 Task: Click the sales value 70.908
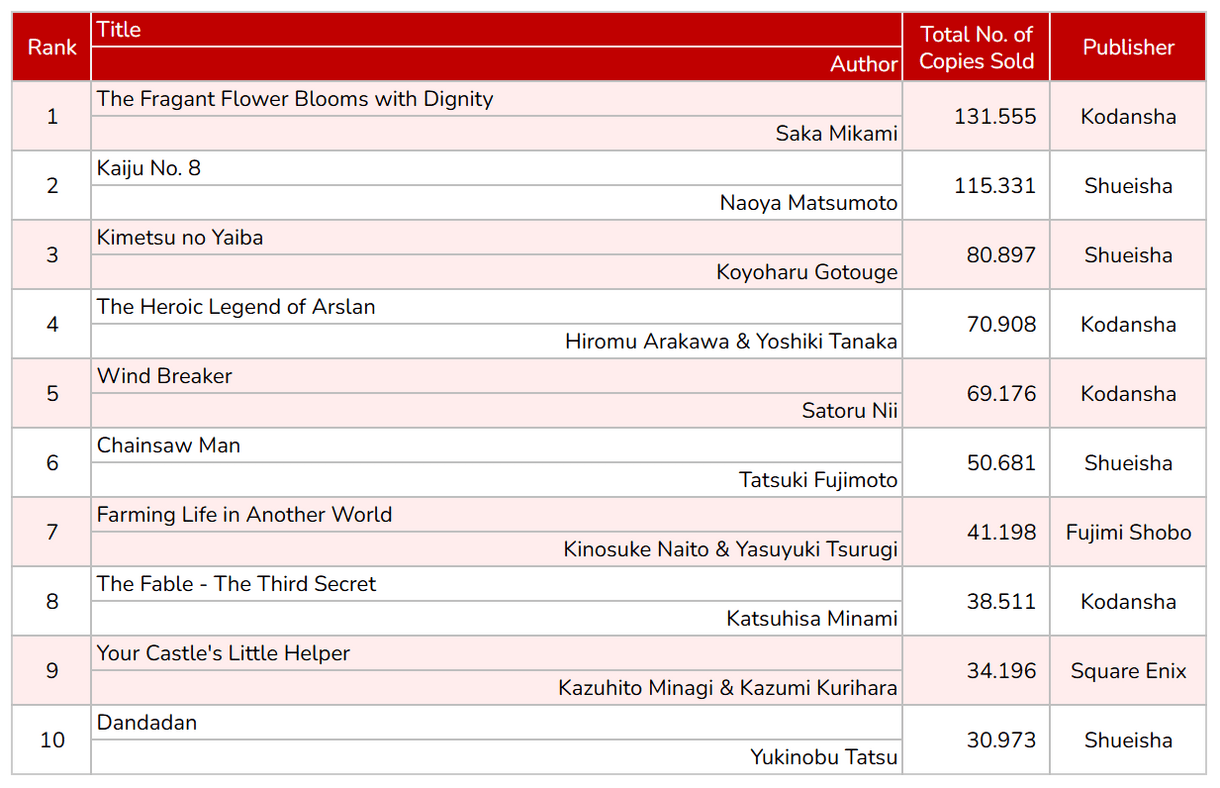pyautogui.click(x=1001, y=325)
